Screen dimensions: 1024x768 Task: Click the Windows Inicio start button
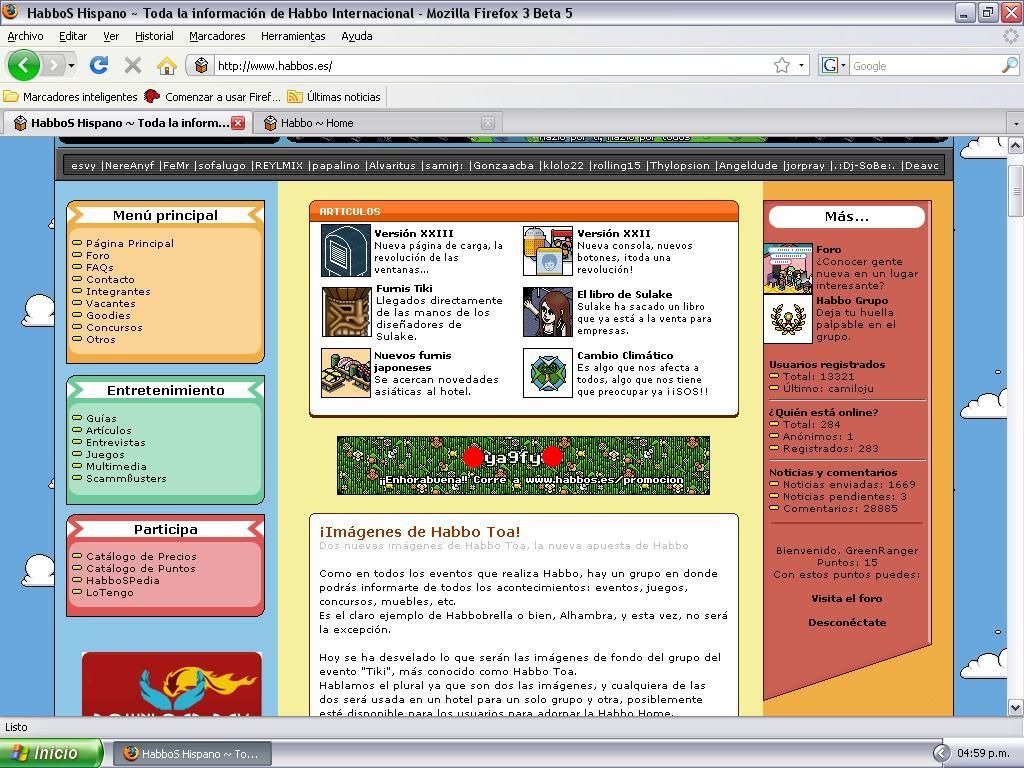[50, 753]
